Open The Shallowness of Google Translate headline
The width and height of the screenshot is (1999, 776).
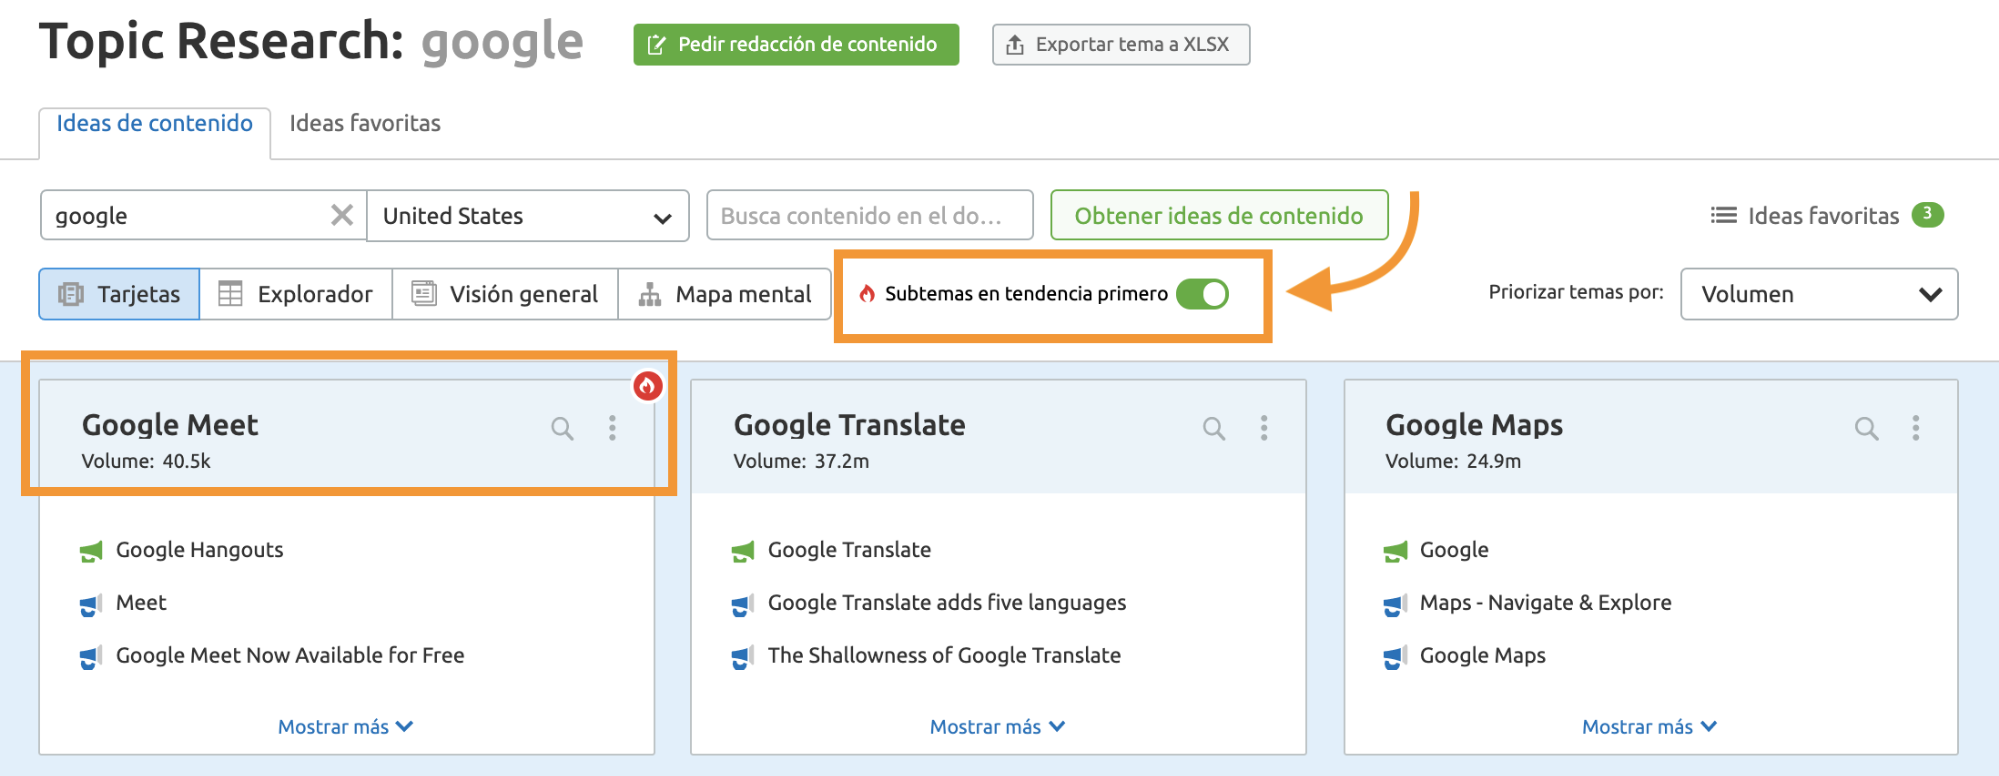(944, 655)
